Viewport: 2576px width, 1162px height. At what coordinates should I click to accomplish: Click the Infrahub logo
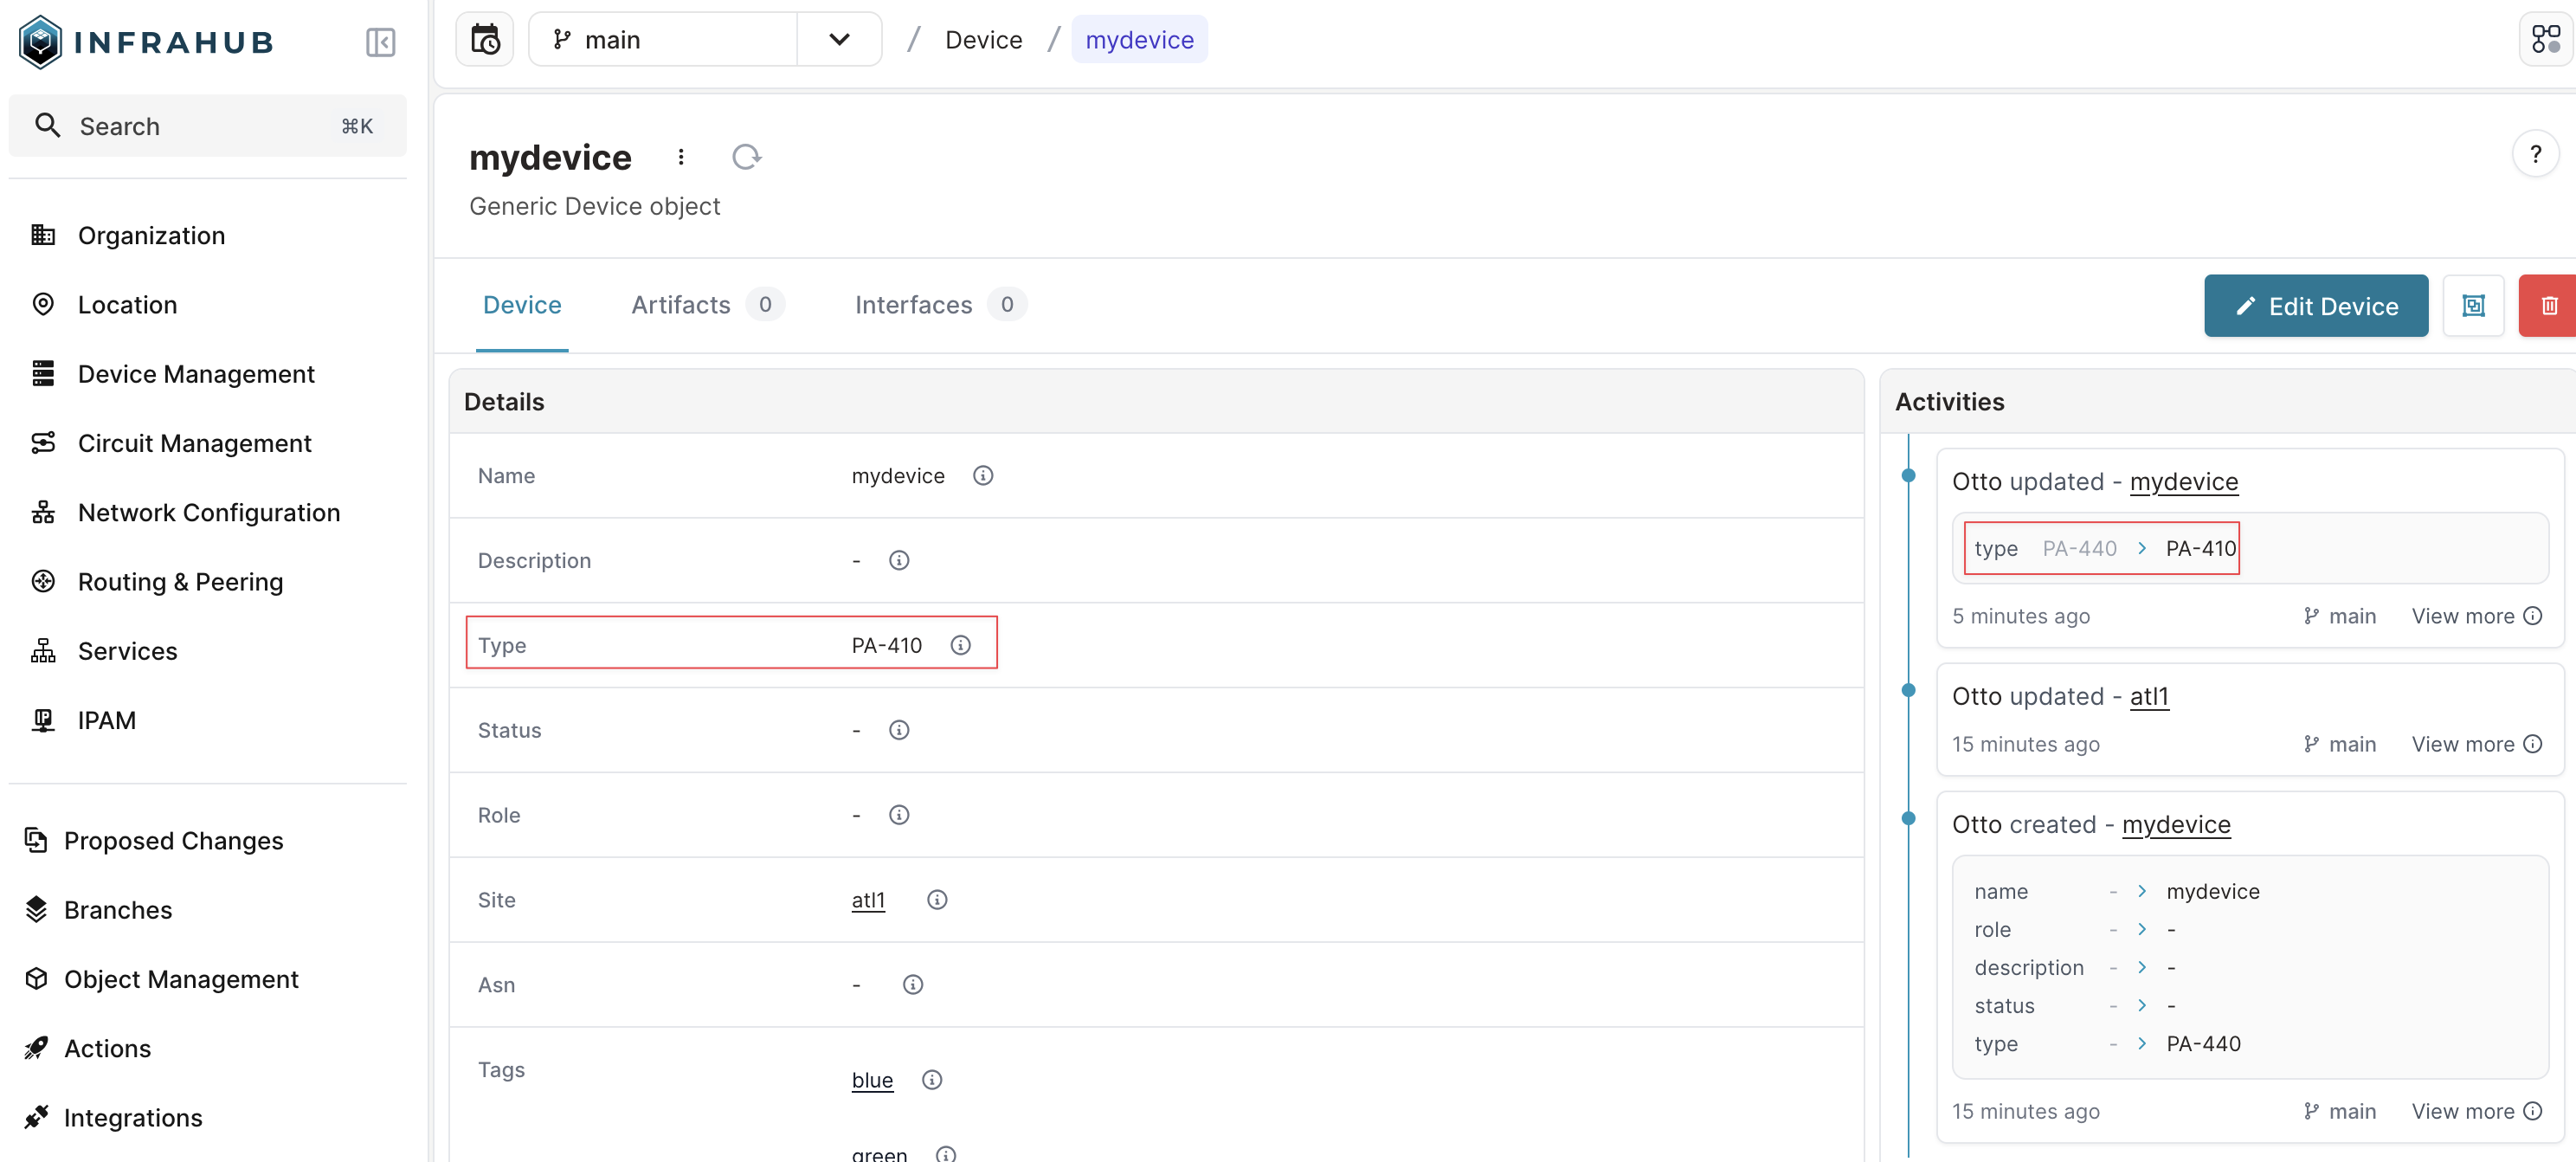(x=146, y=42)
